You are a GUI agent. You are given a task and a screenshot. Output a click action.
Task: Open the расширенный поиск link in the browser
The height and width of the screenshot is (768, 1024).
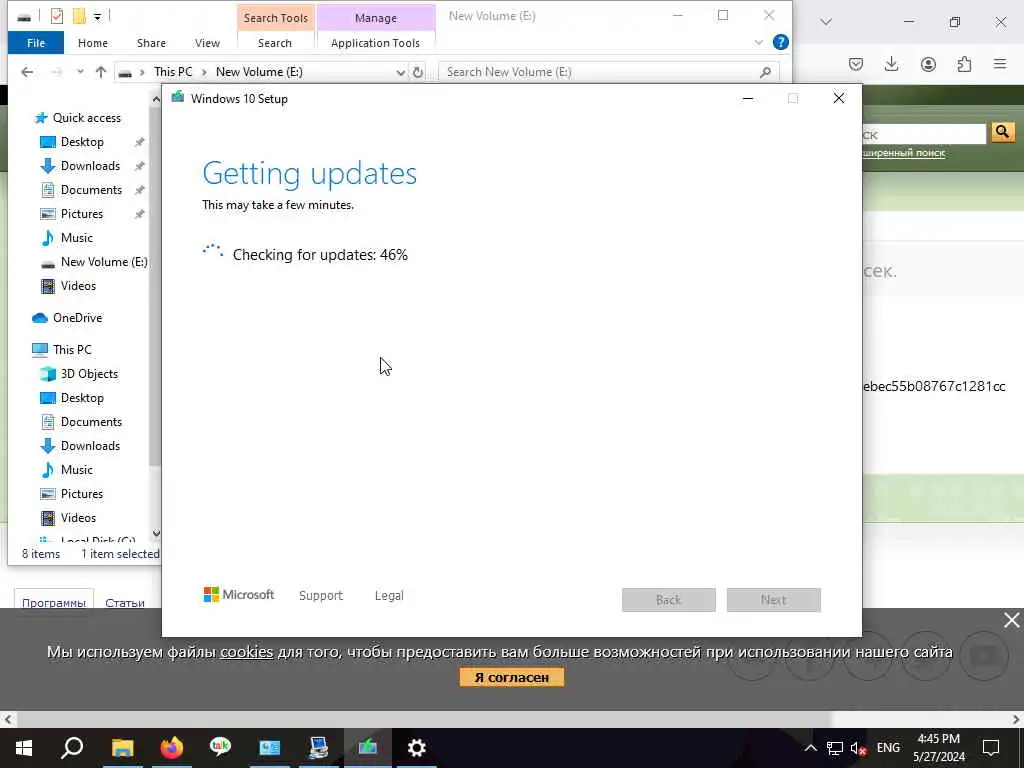point(904,153)
